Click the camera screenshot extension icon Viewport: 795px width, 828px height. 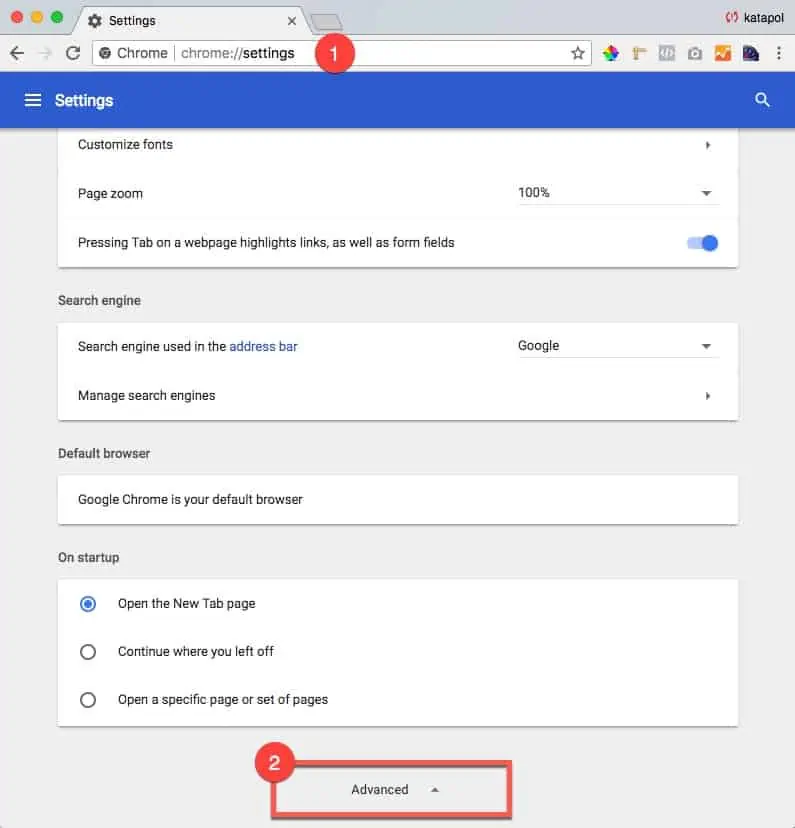695,53
